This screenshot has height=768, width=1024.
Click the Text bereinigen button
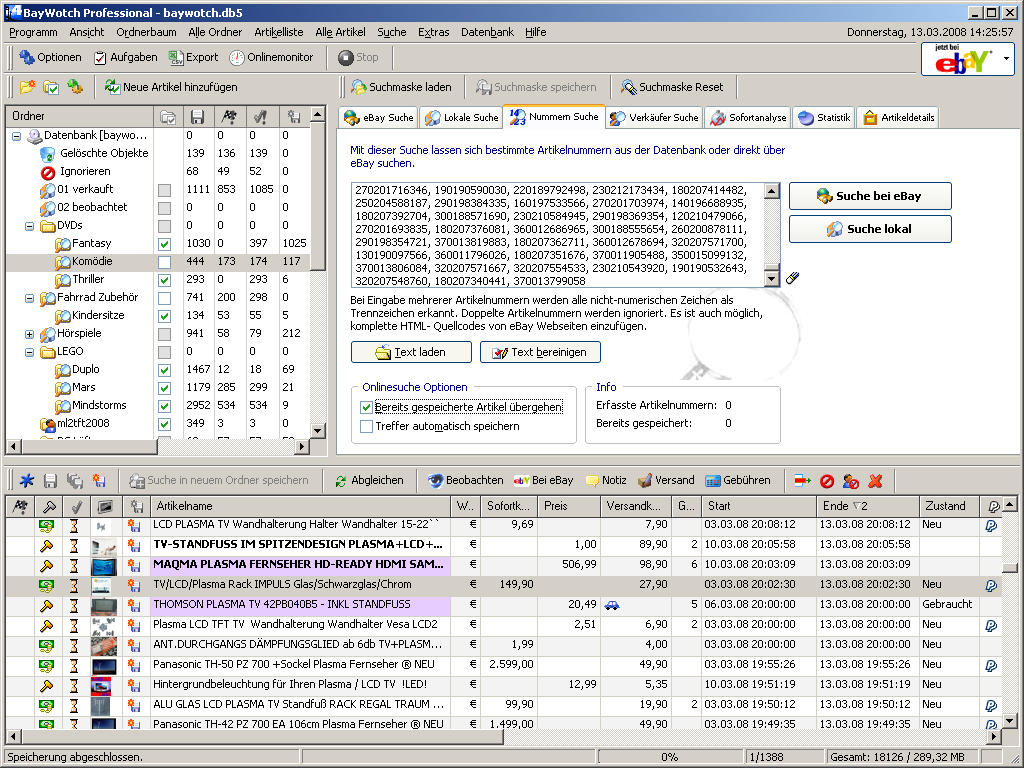pos(540,353)
